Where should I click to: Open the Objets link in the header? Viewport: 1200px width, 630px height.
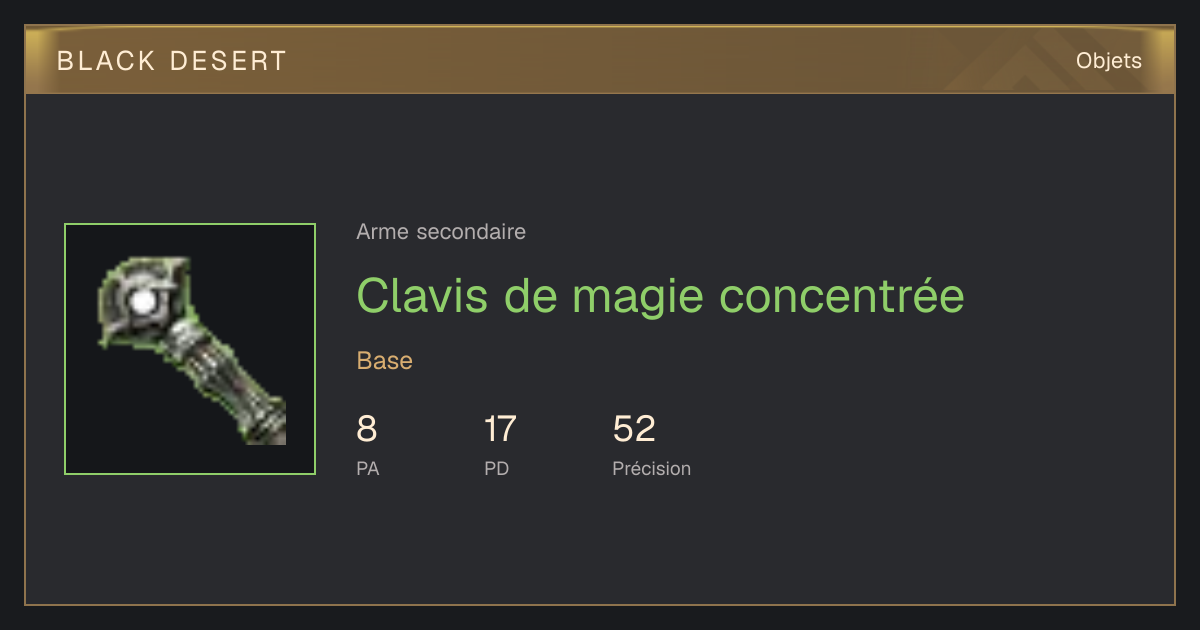tap(1108, 61)
